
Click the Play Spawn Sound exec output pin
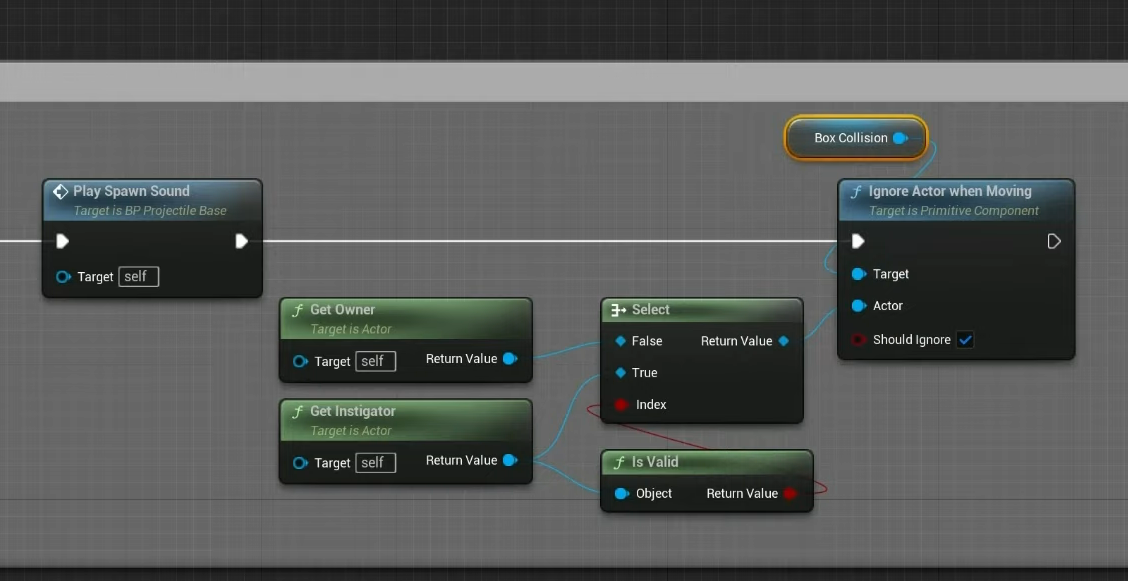241,241
